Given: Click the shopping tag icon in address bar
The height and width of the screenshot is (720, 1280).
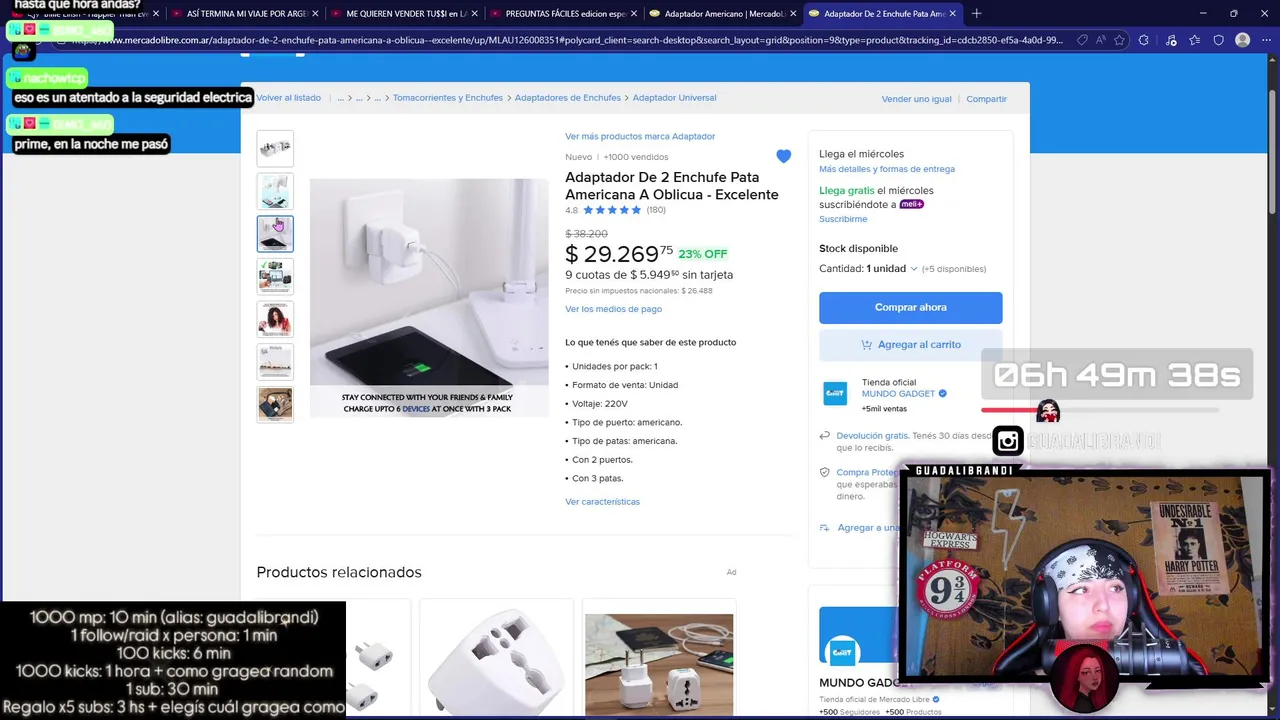Looking at the screenshot, I should (1082, 40).
